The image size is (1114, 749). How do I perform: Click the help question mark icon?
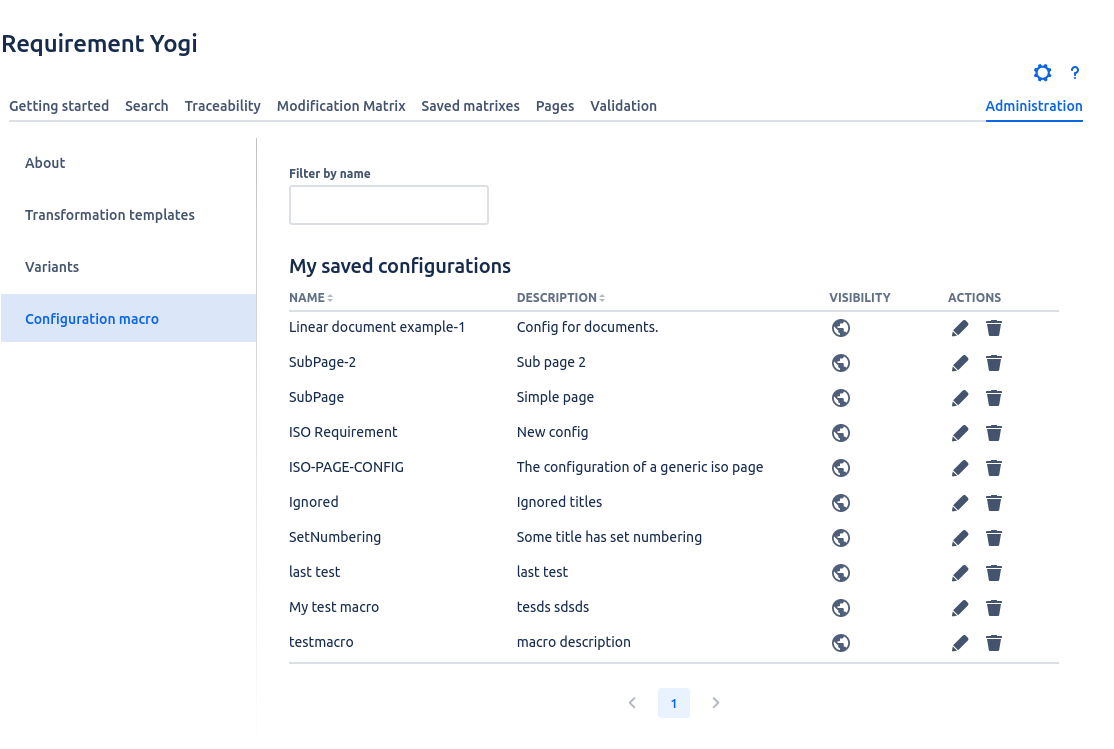(1075, 73)
